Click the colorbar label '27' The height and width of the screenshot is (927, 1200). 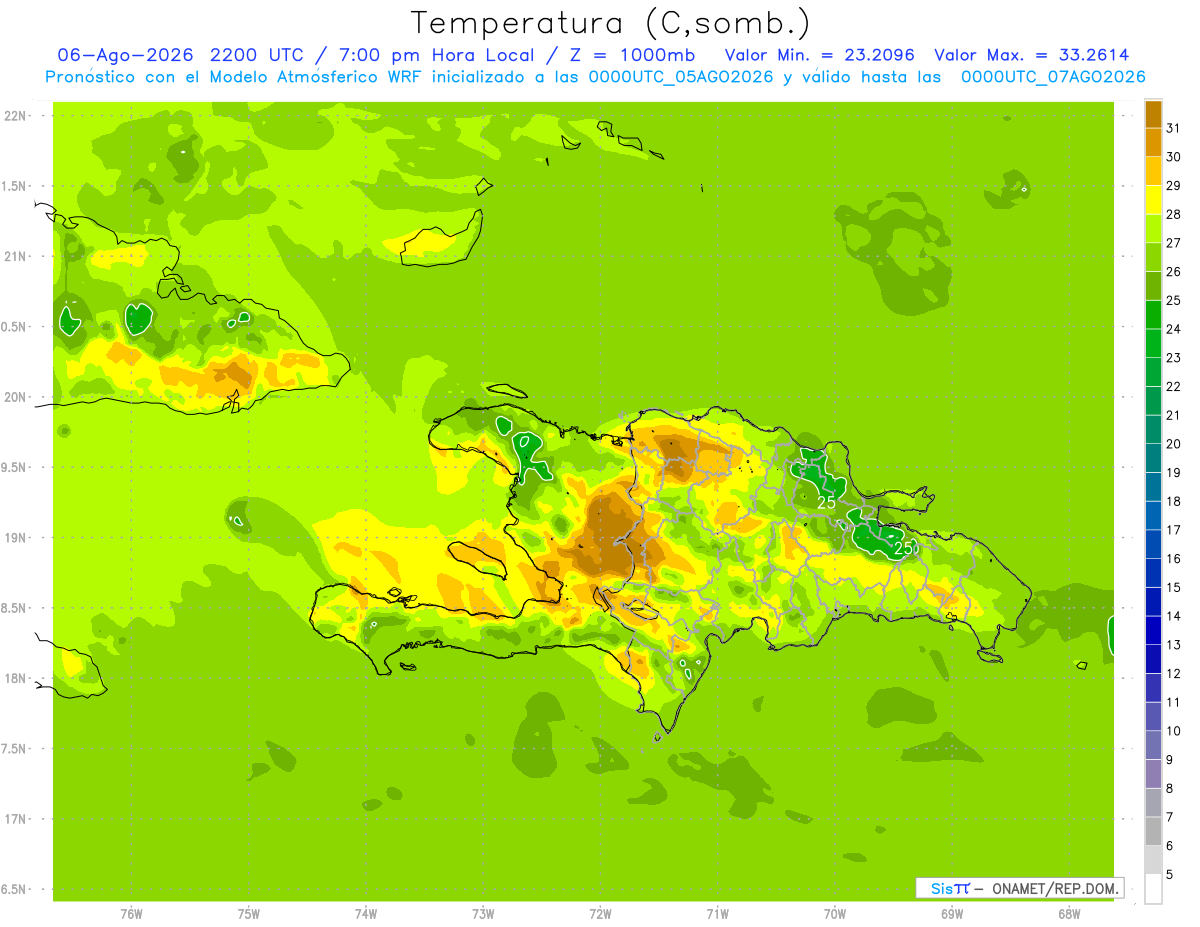(1174, 243)
